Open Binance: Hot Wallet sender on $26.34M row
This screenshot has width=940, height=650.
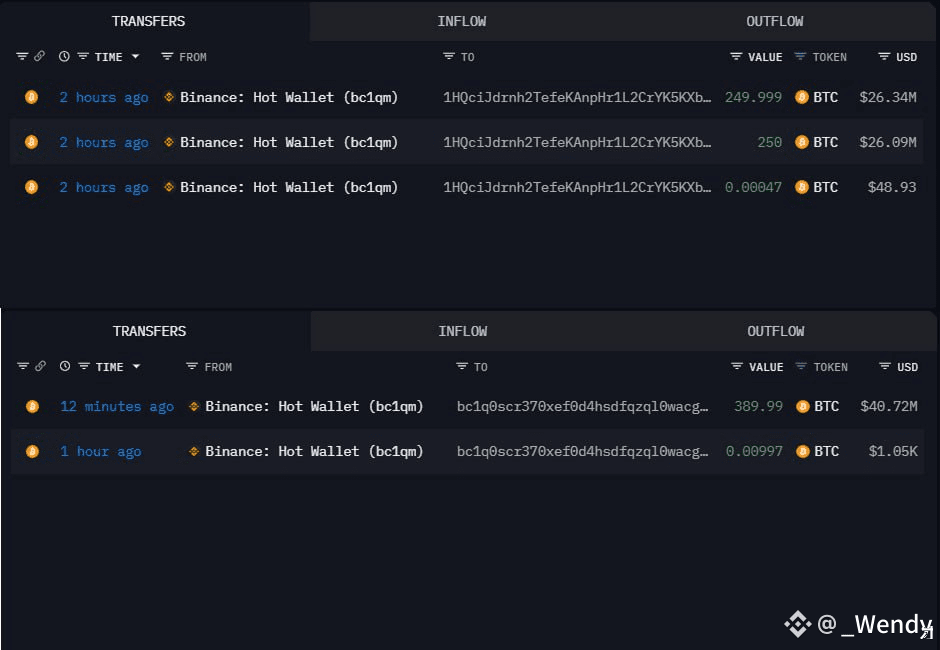289,97
